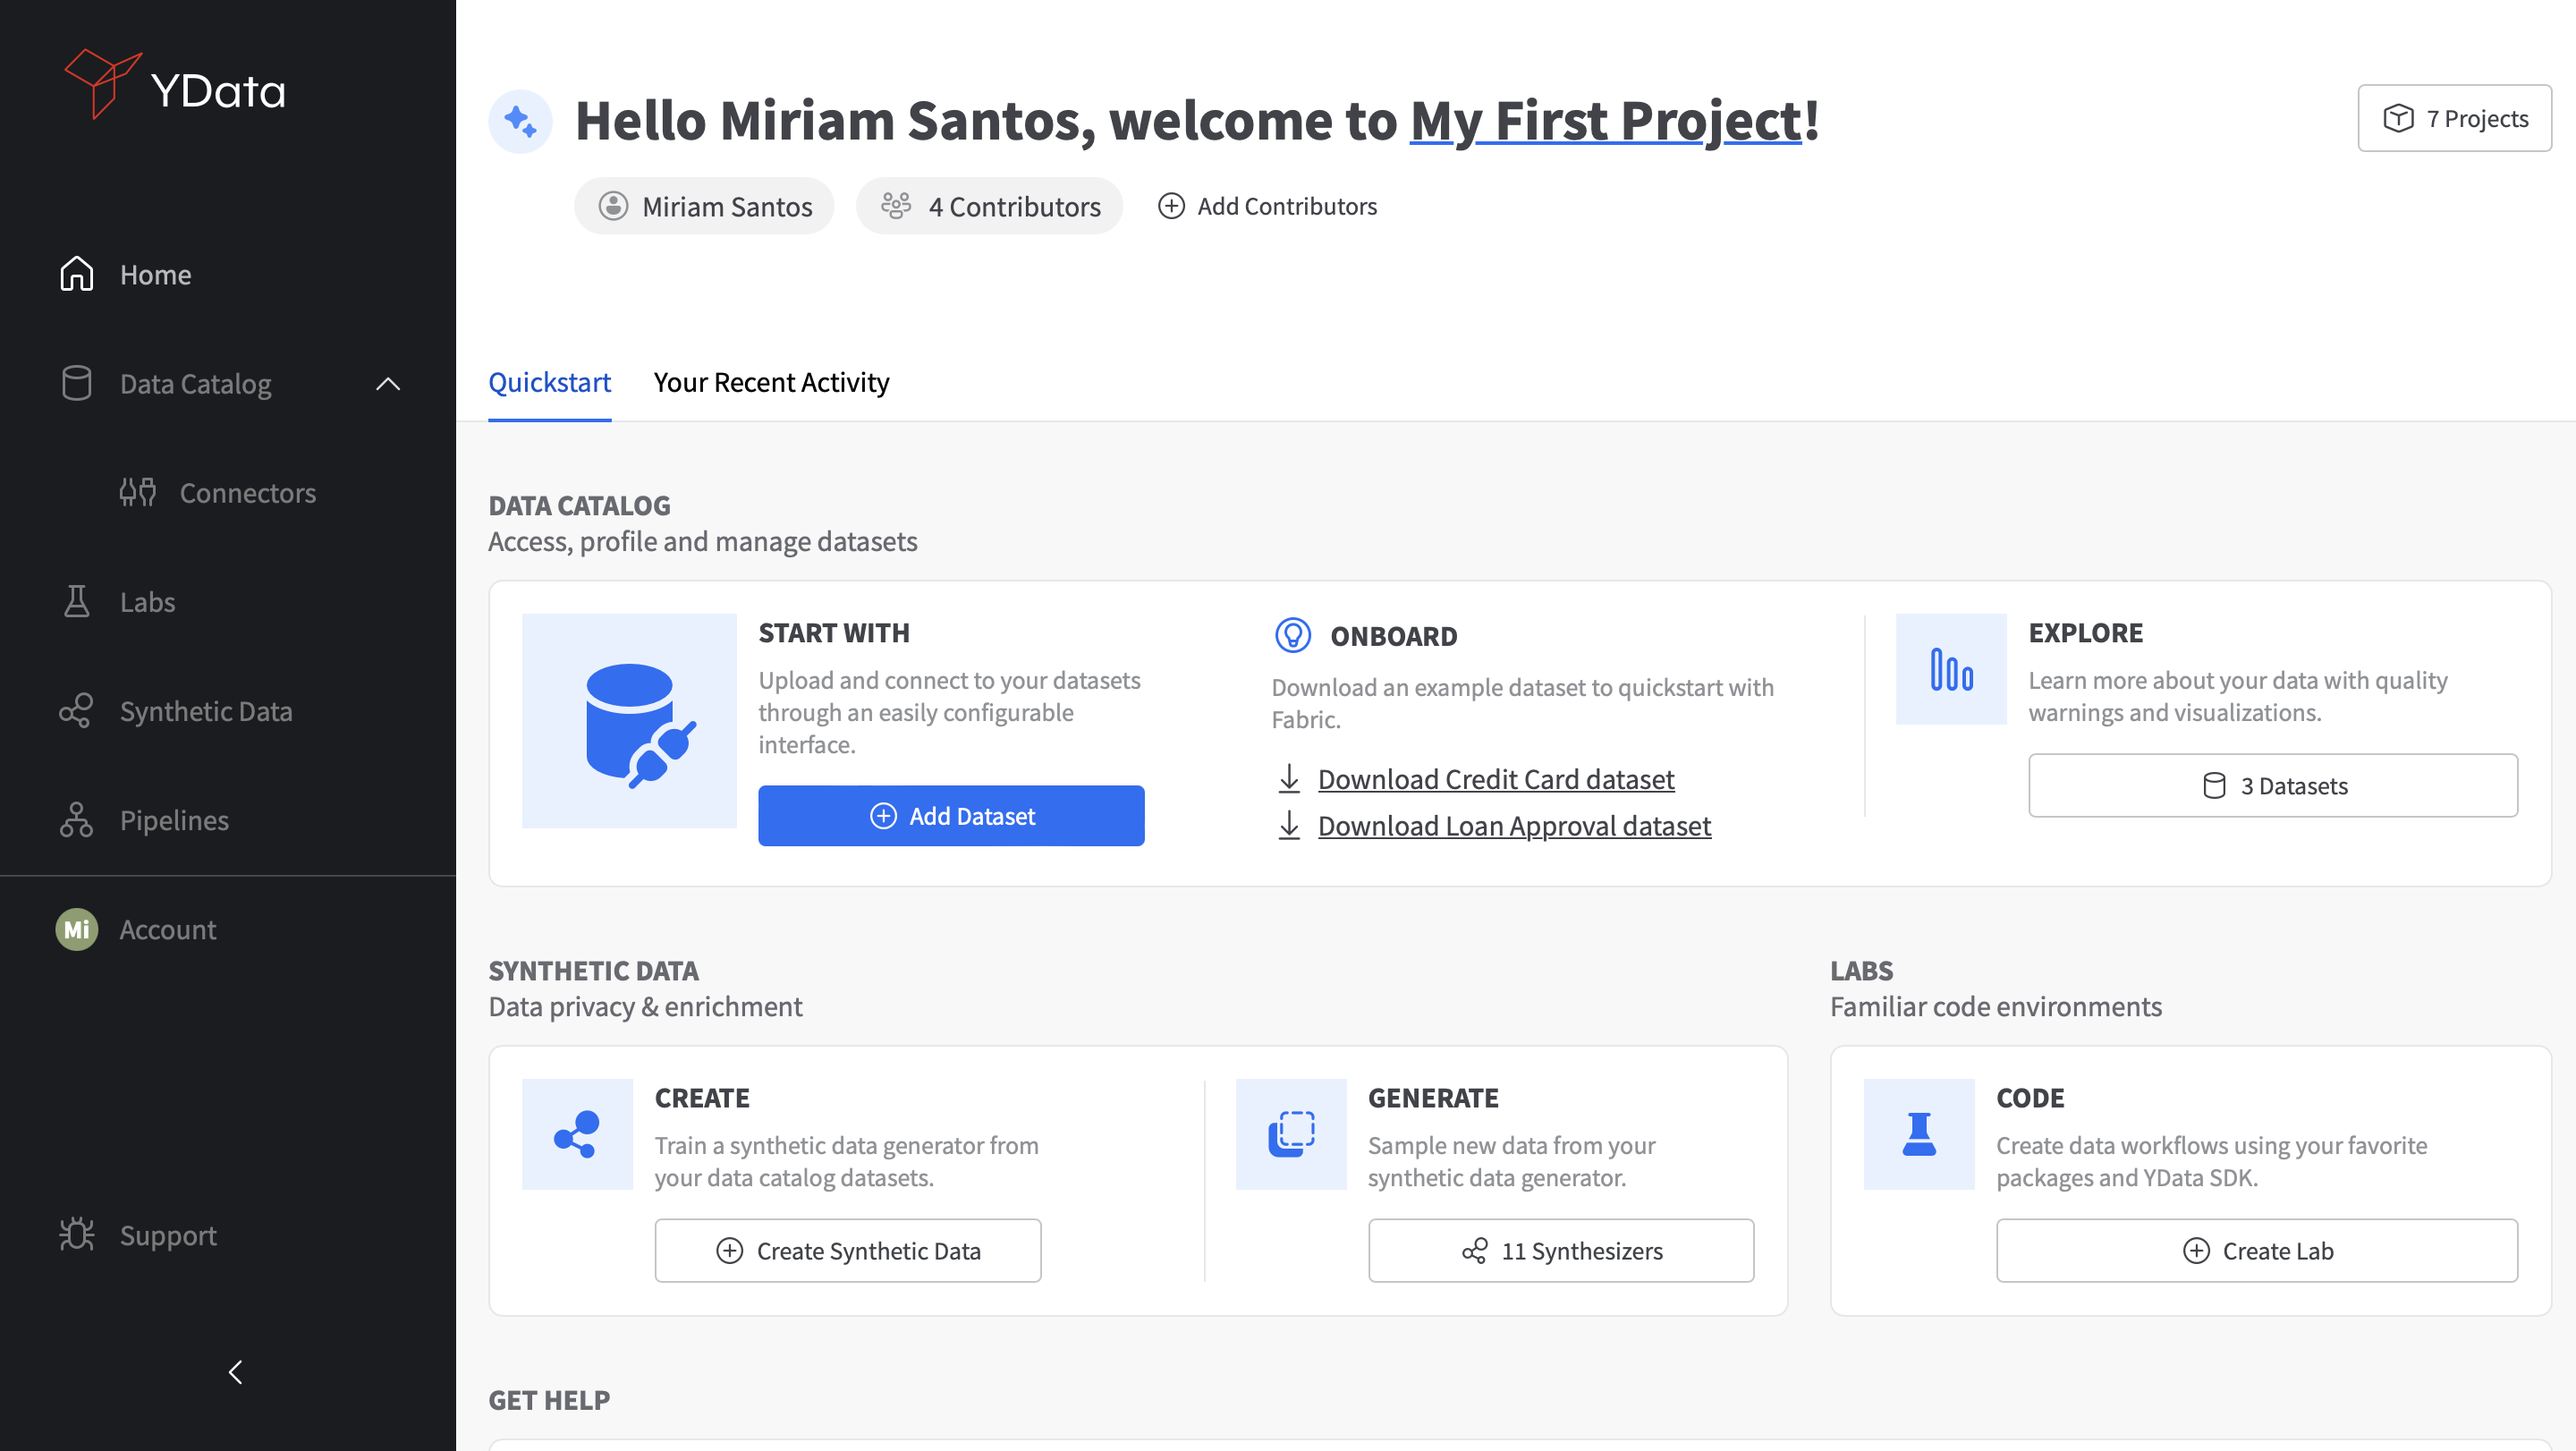This screenshot has width=2576, height=1451.
Task: Click Create Synthetic Data button
Action: pyautogui.click(x=848, y=1250)
